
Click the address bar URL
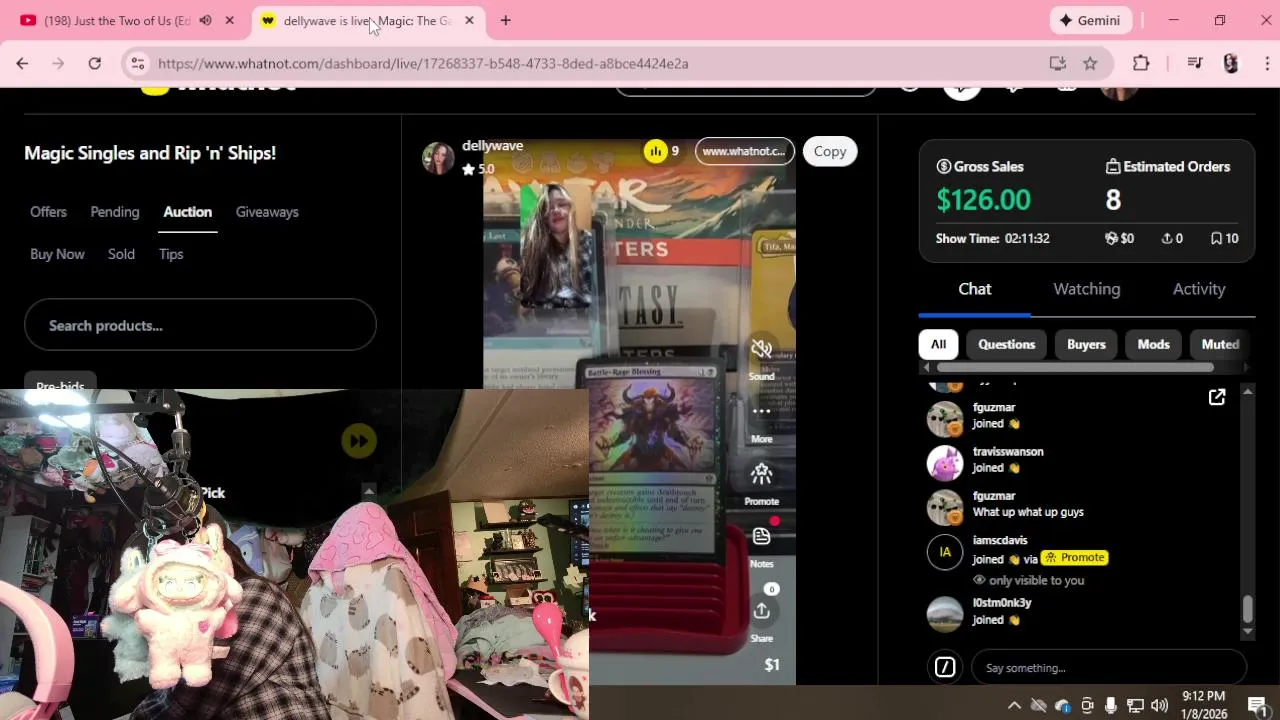(x=423, y=63)
